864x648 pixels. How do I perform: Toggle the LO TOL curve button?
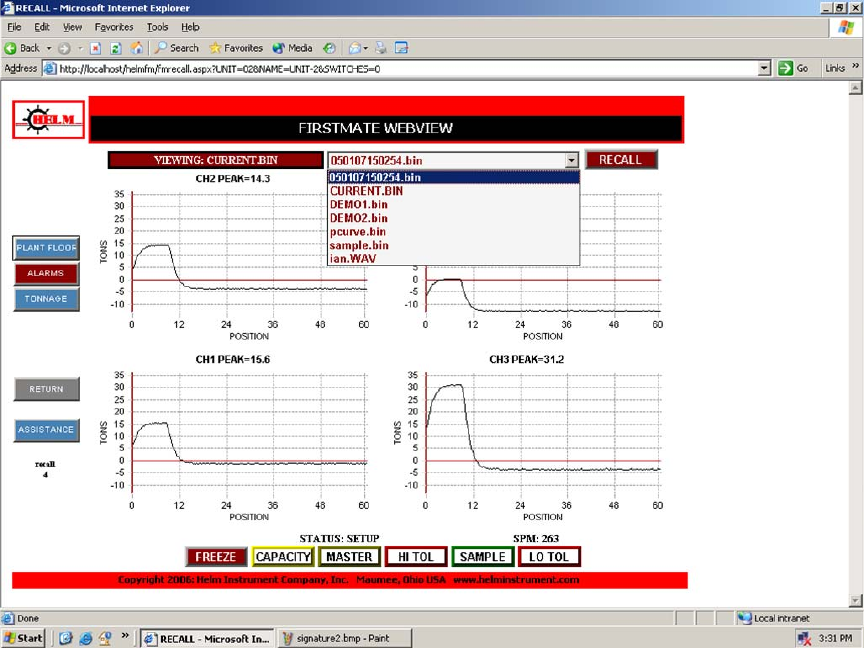point(549,557)
